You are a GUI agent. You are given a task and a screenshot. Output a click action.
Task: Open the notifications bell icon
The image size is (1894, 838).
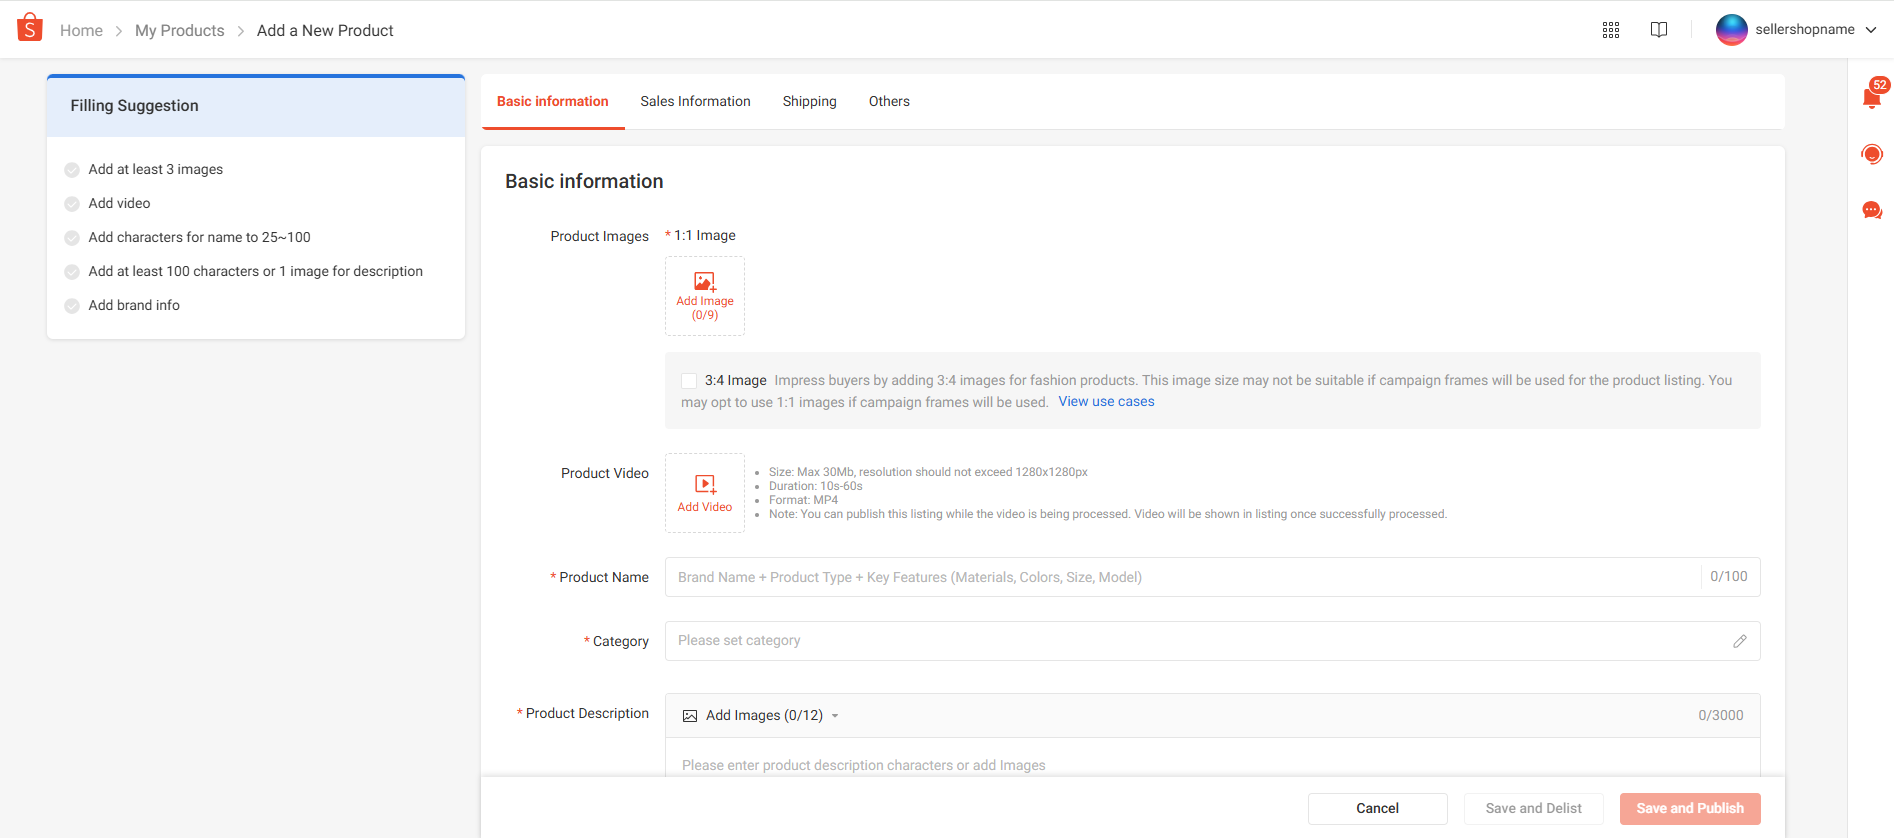coord(1872,97)
